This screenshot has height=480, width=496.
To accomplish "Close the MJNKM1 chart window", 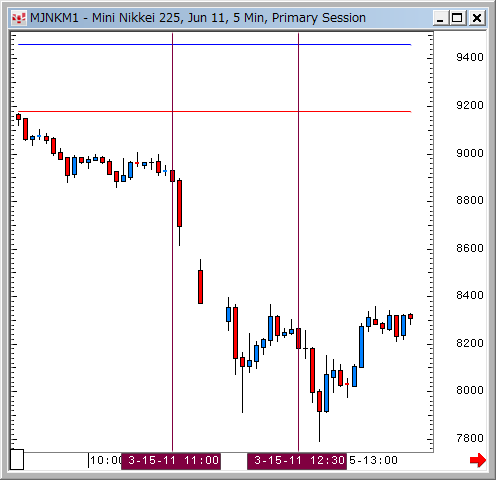I will point(477,18).
